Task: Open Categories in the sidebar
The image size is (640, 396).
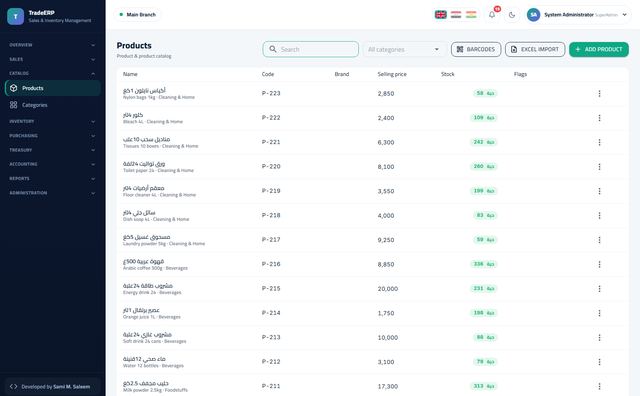Action: 53,105
